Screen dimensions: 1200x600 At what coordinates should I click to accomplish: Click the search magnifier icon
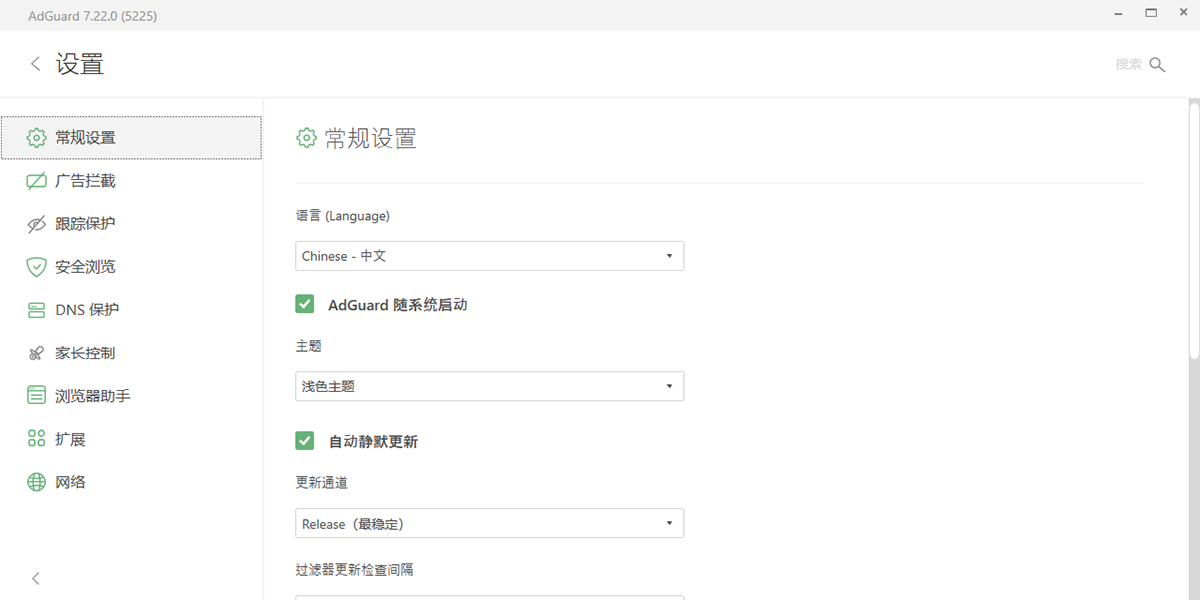(1157, 64)
